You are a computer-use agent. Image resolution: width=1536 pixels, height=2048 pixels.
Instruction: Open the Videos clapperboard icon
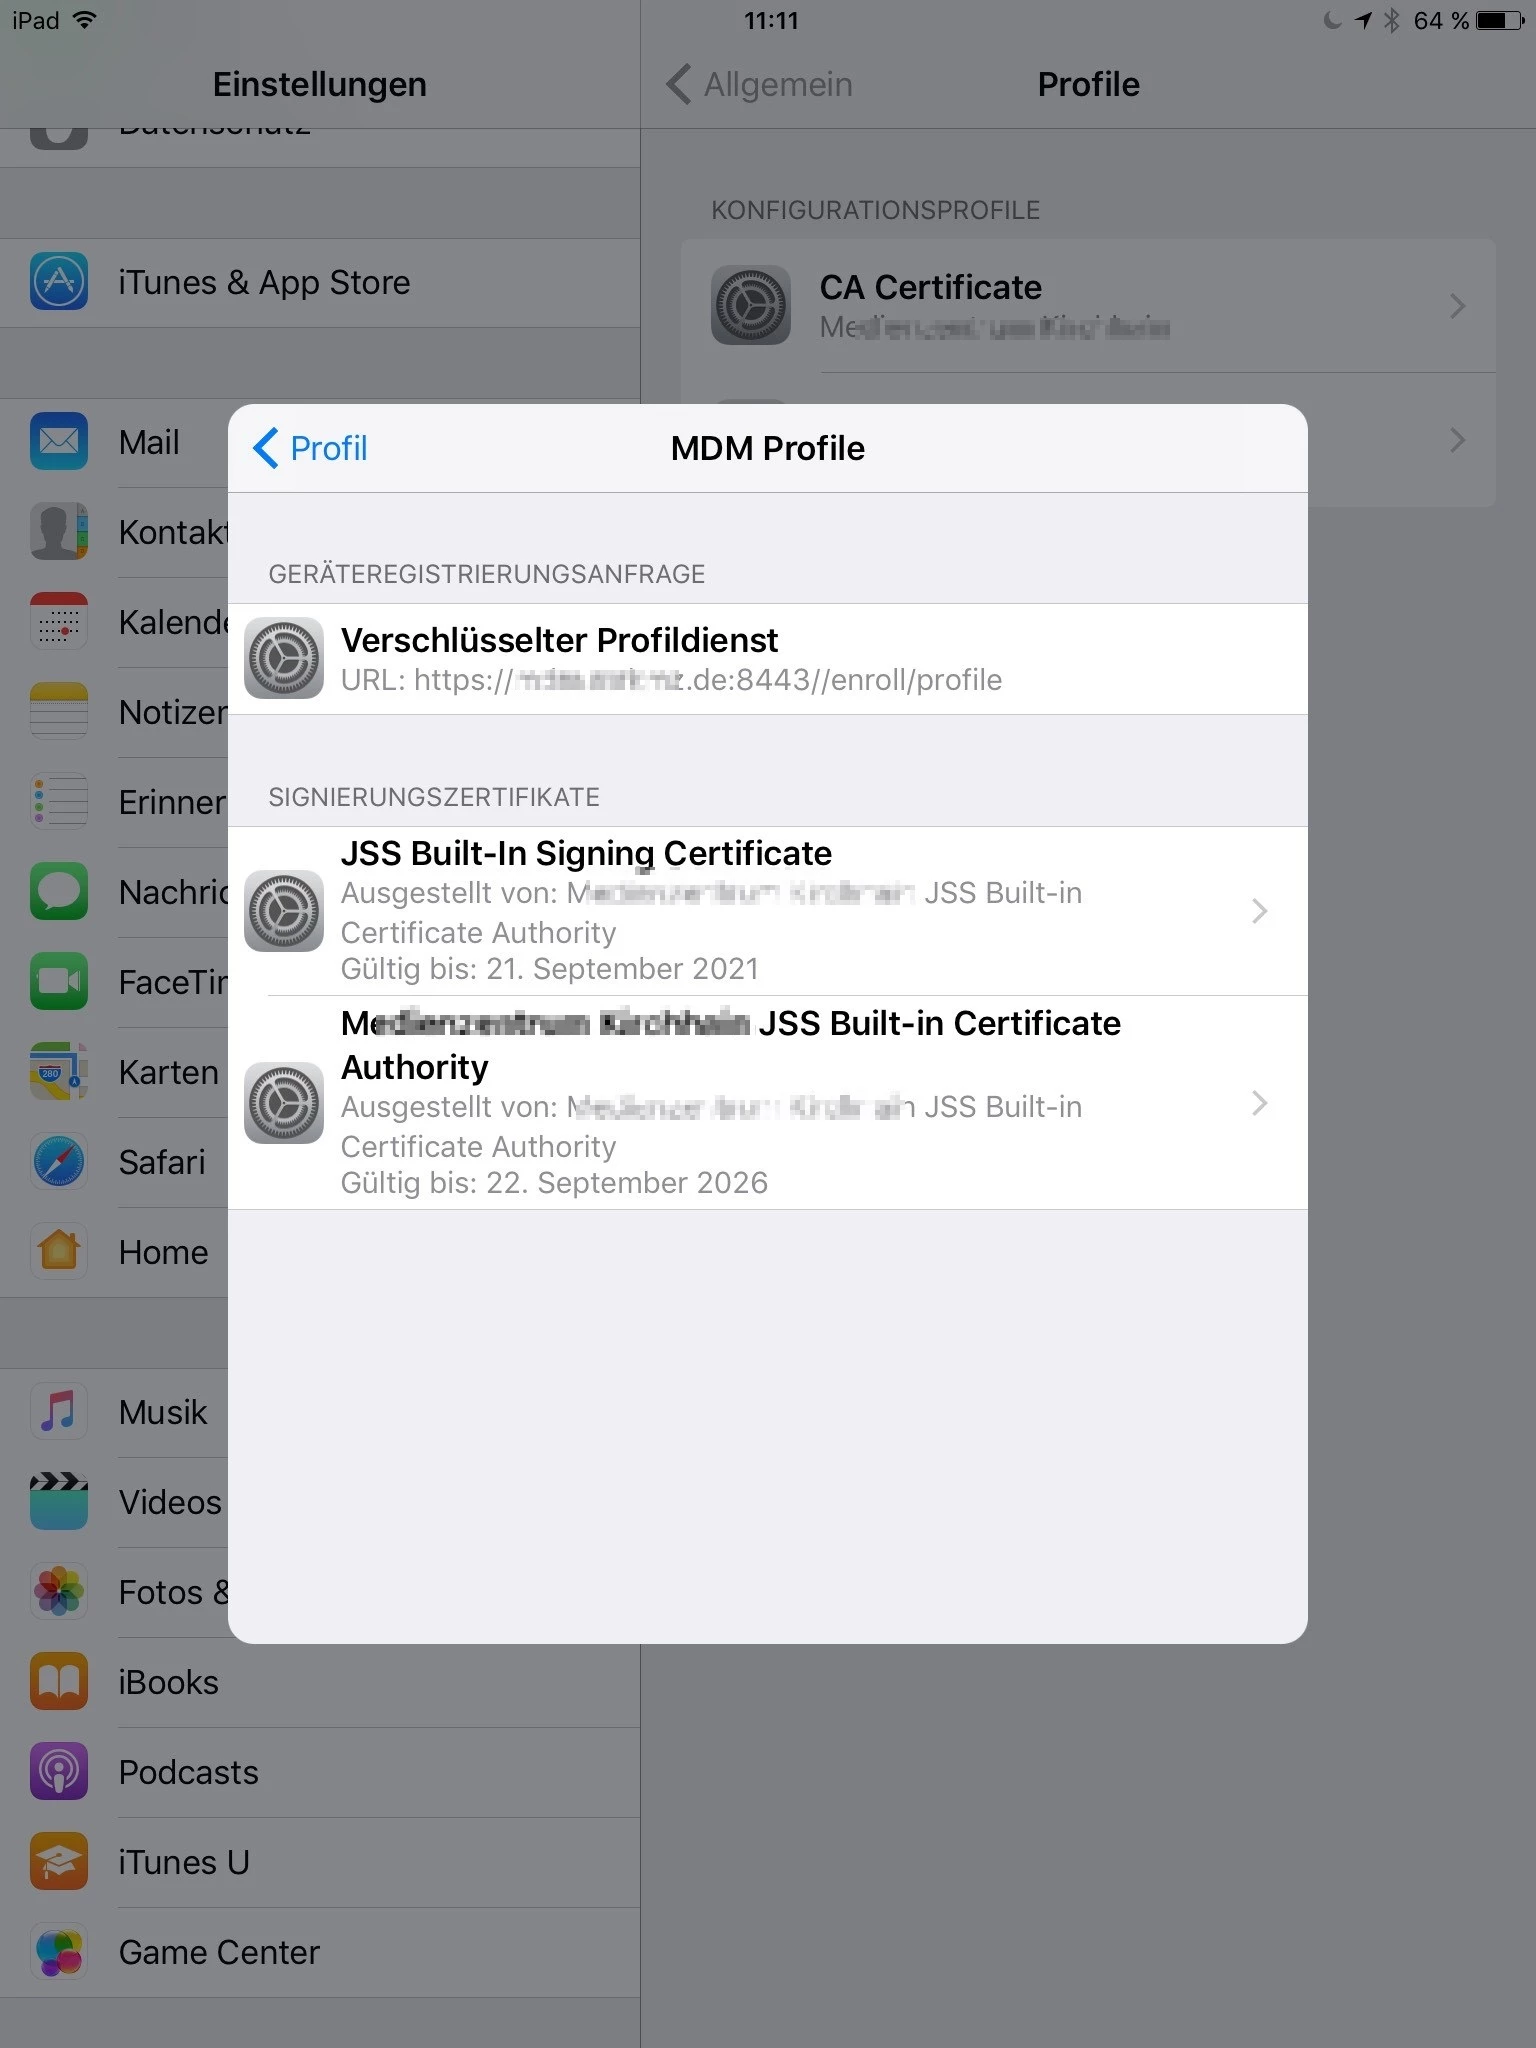pos(59,1501)
